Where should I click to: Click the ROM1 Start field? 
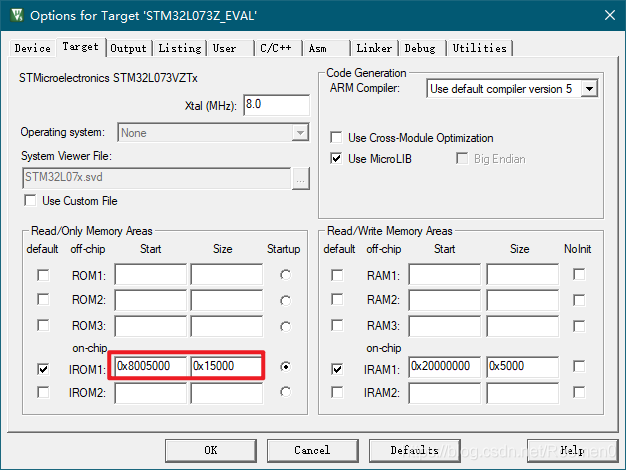pyautogui.click(x=151, y=274)
